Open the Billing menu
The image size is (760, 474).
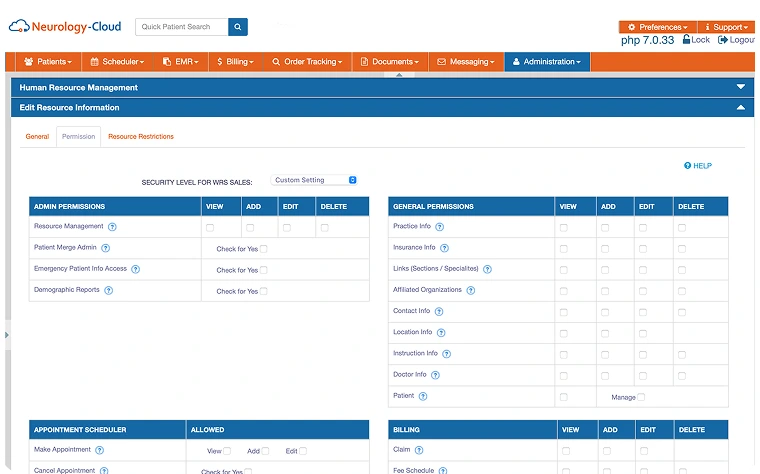[236, 62]
